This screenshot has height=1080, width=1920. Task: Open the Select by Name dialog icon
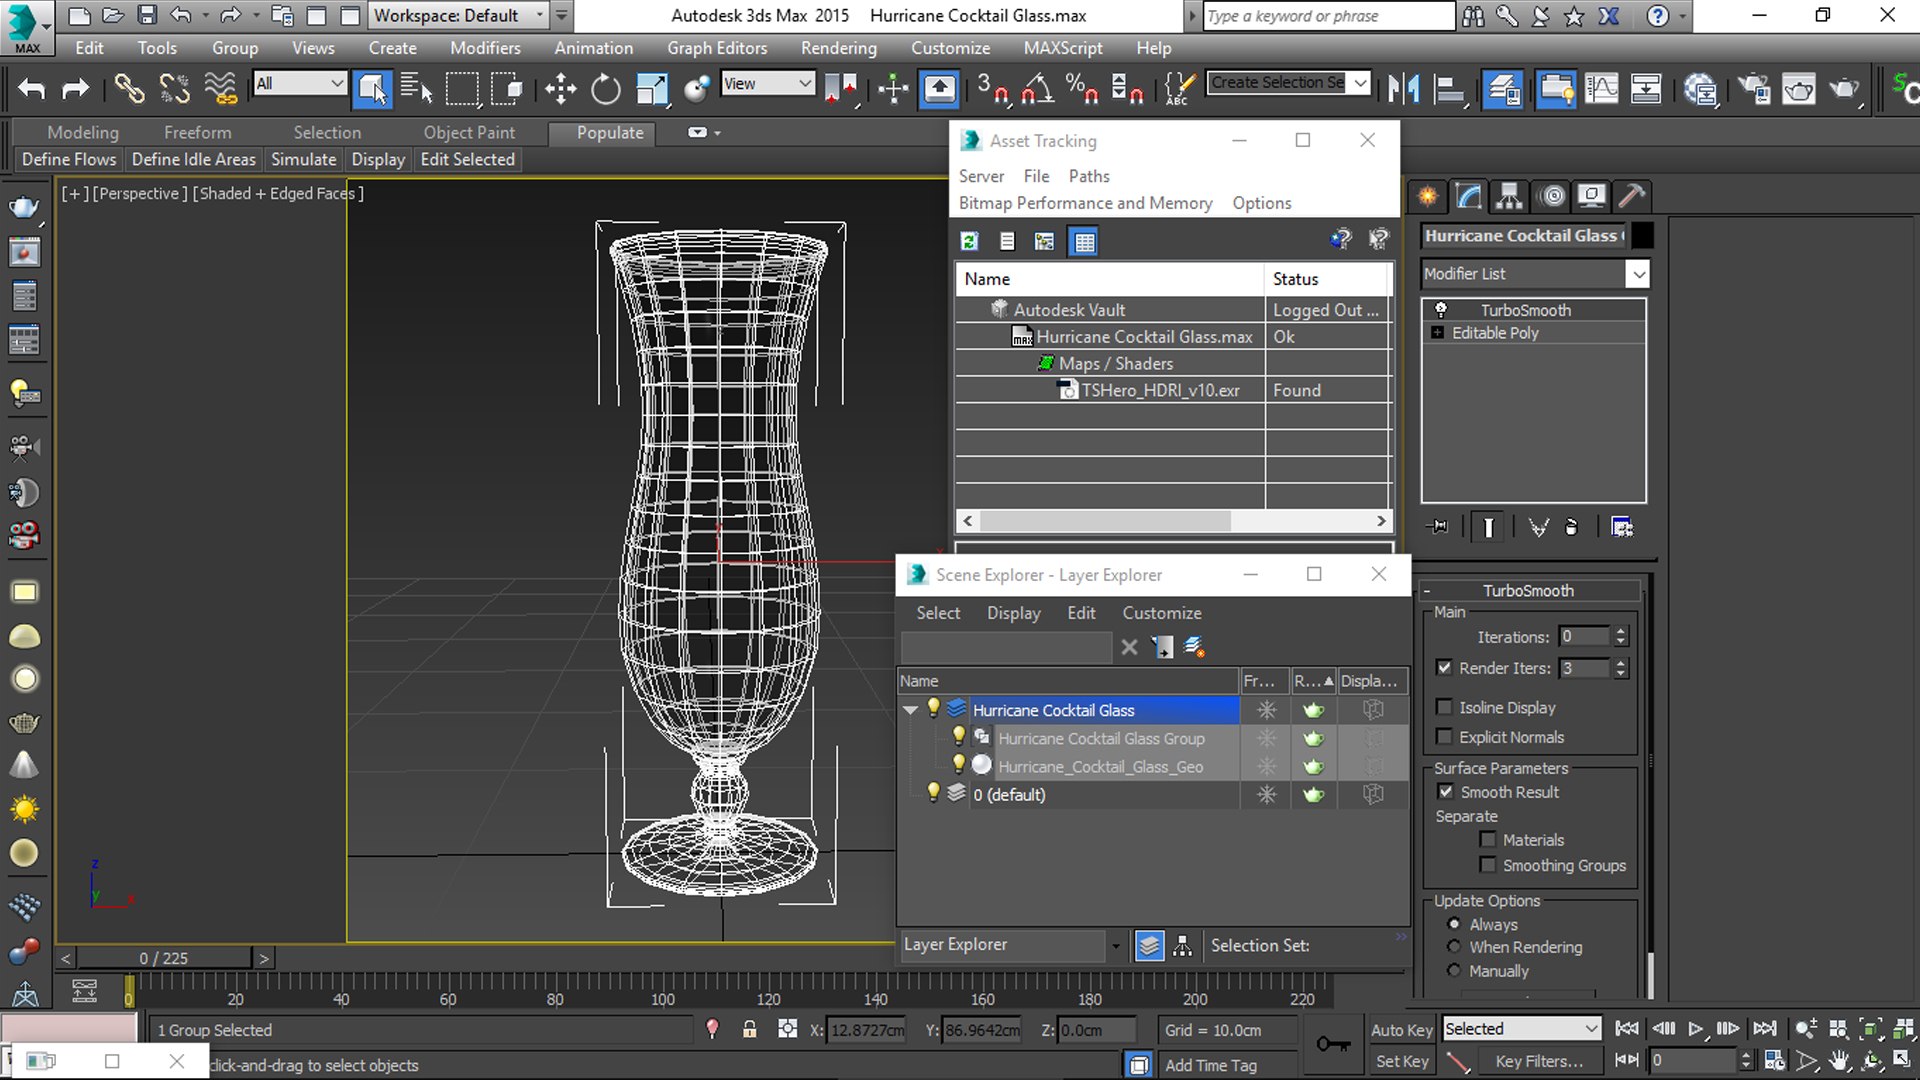[416, 89]
